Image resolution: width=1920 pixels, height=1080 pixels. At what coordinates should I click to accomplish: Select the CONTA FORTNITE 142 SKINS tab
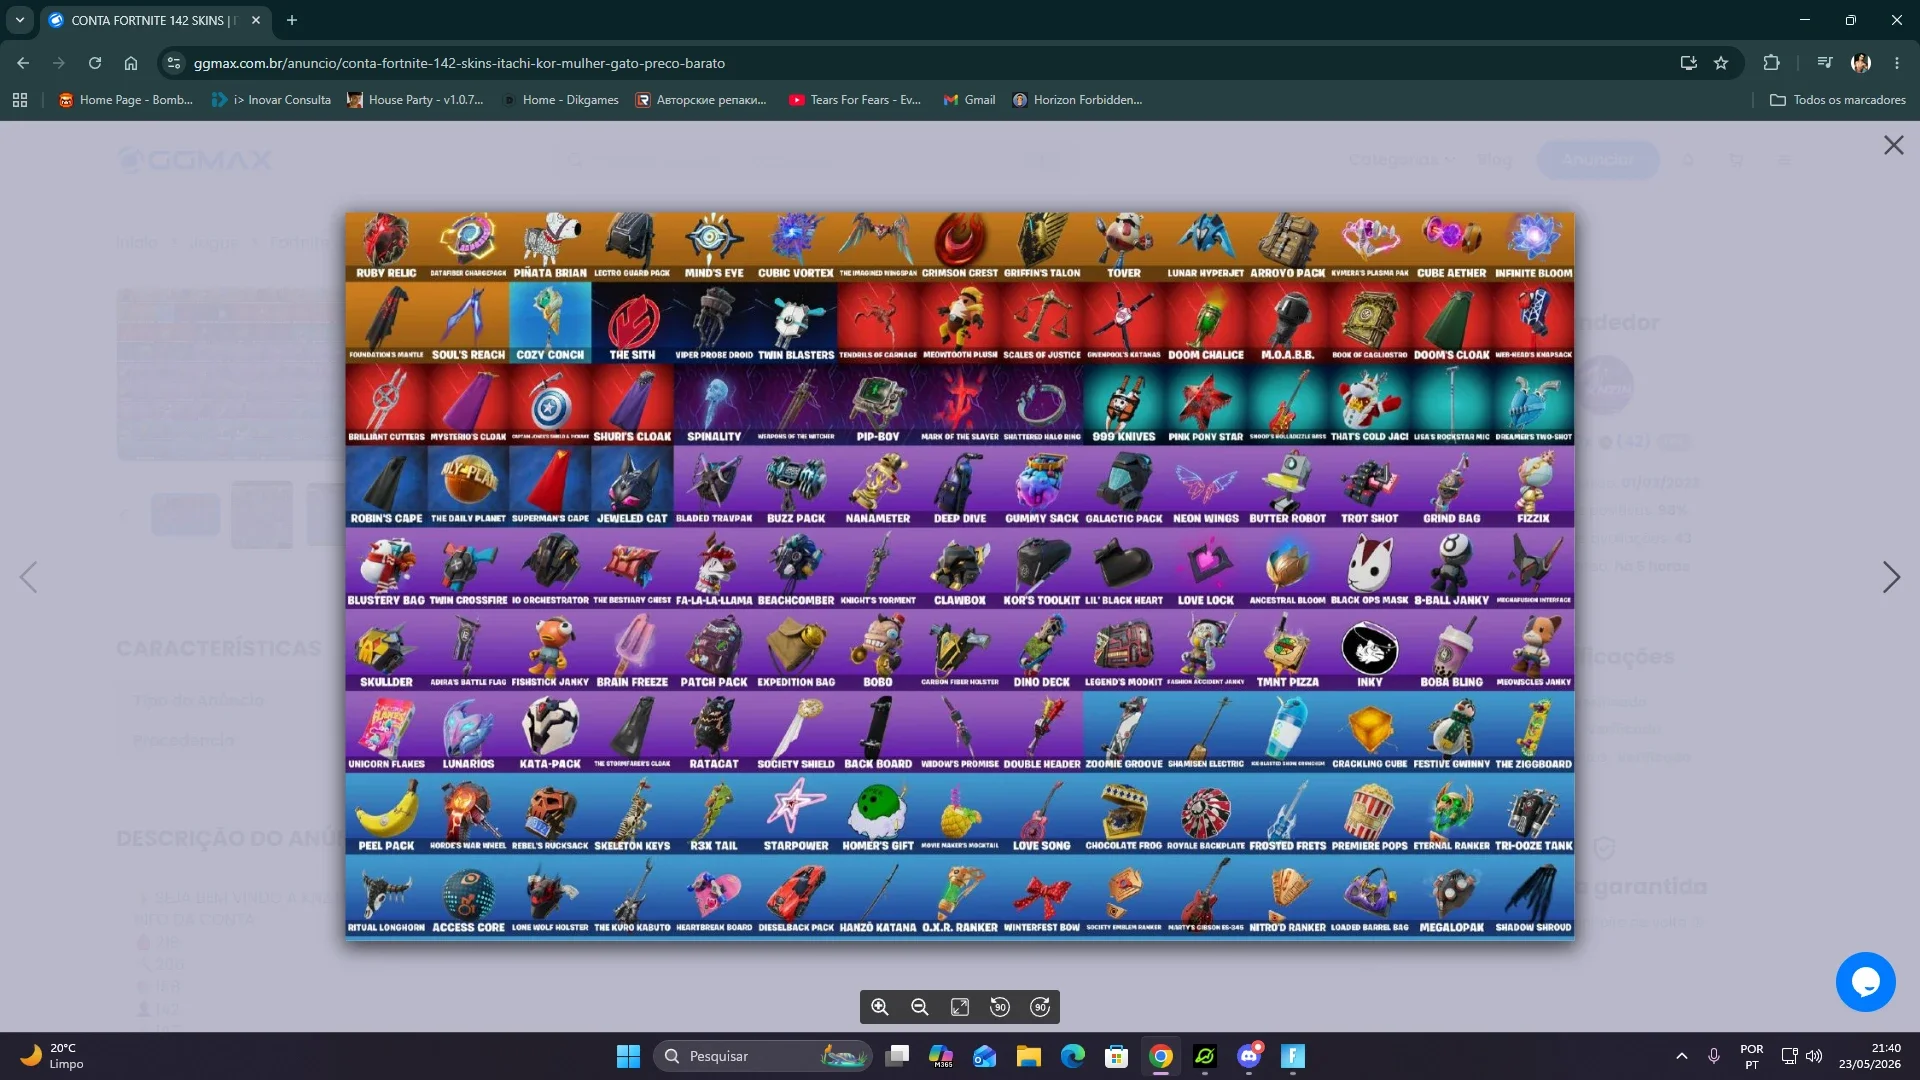click(156, 20)
